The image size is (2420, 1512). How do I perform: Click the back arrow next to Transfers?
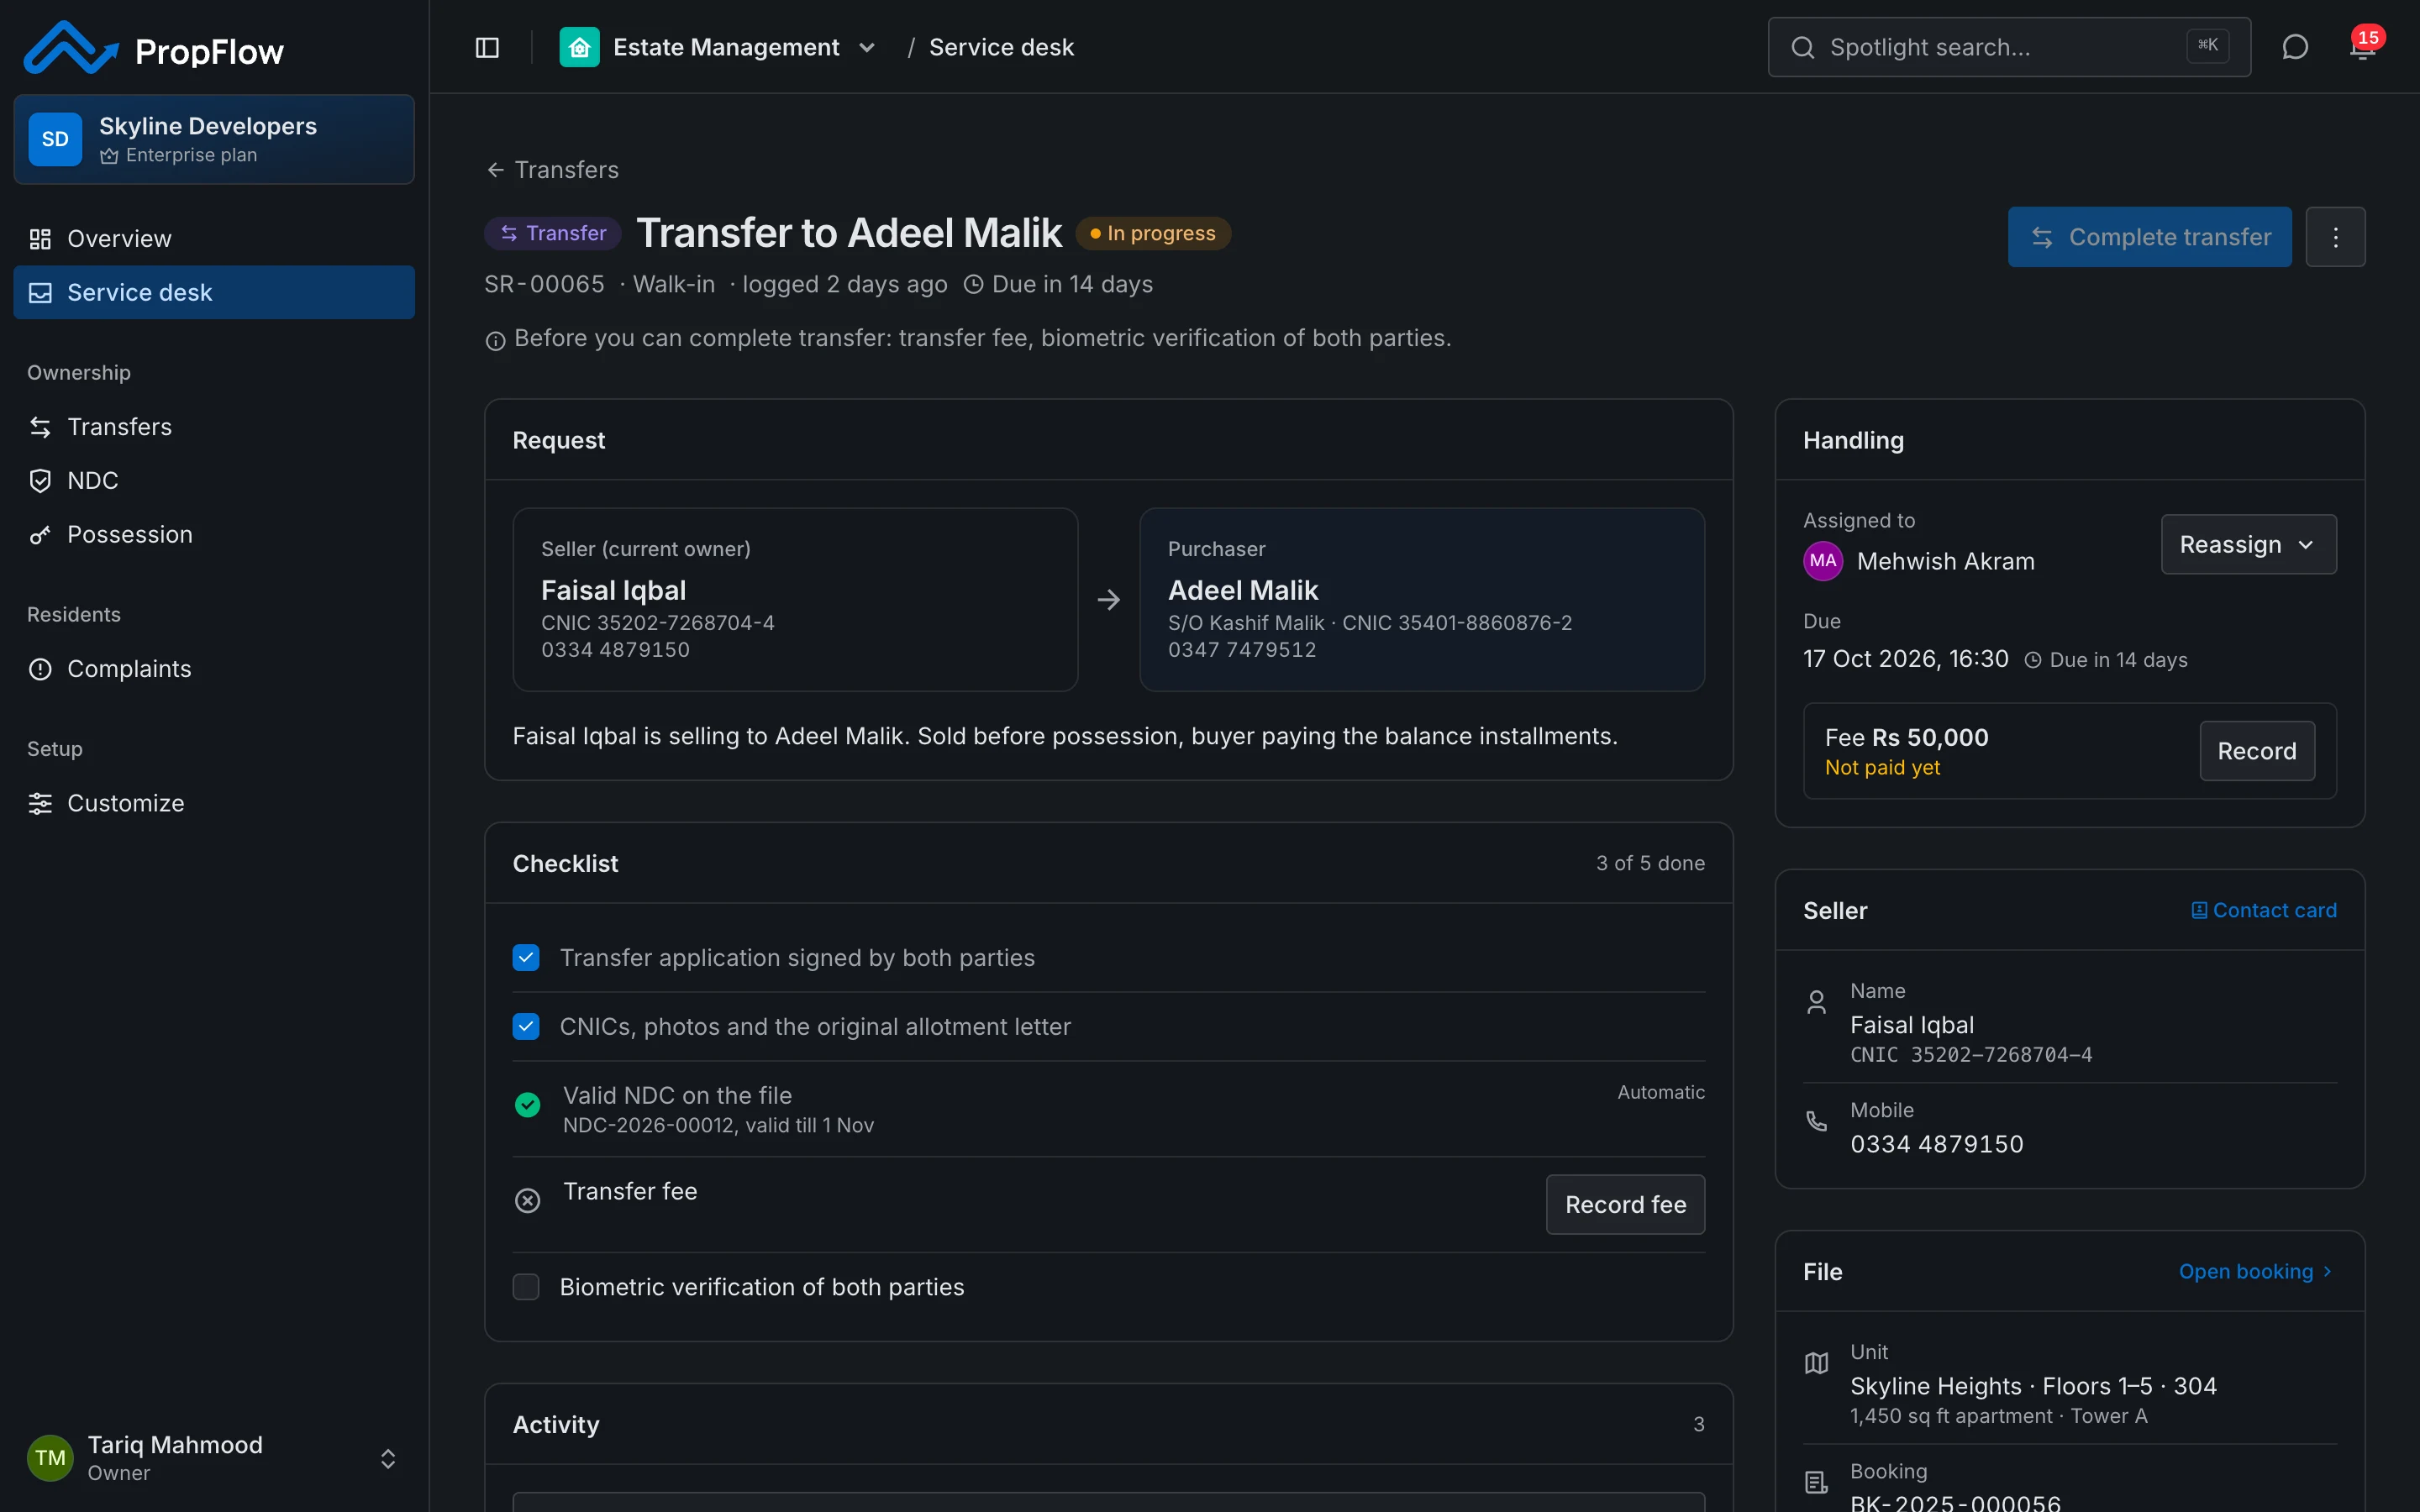tap(495, 170)
